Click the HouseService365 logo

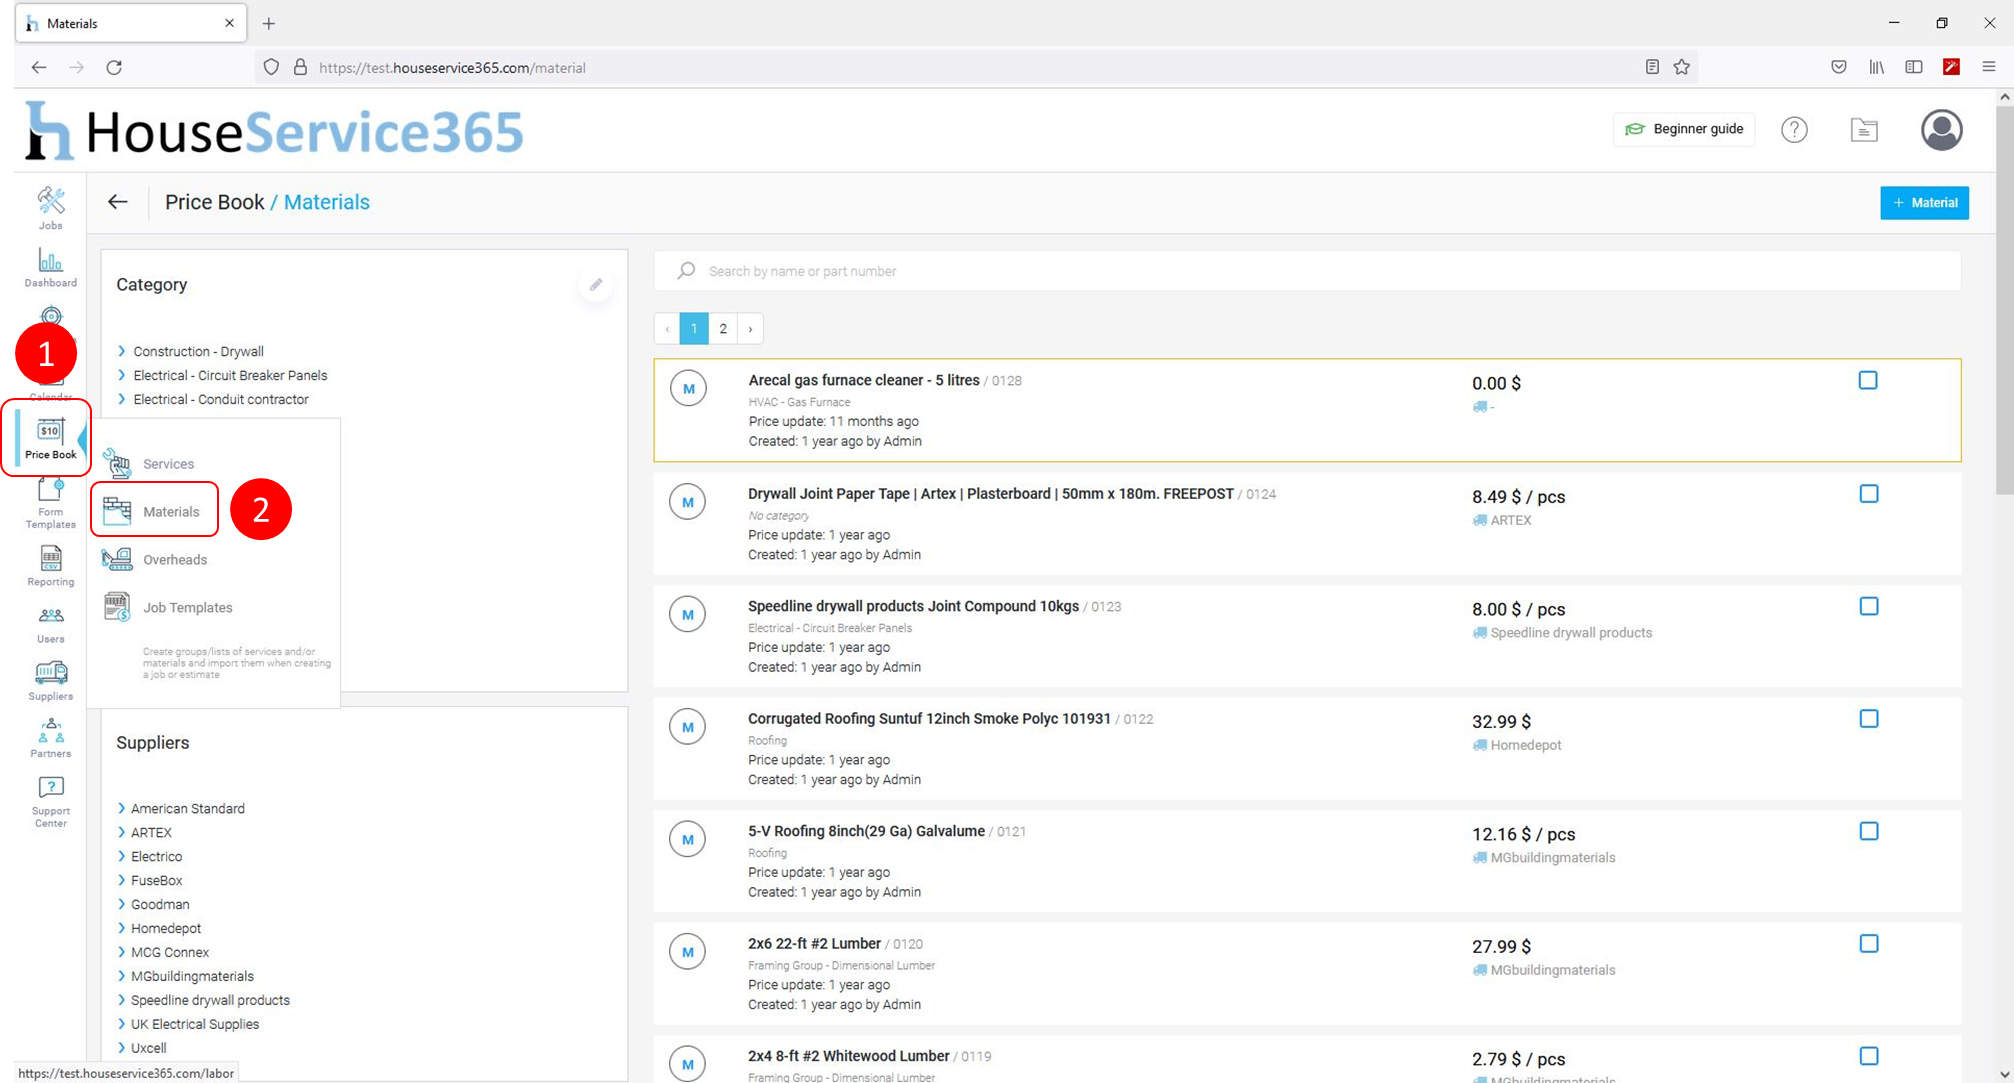tap(274, 131)
